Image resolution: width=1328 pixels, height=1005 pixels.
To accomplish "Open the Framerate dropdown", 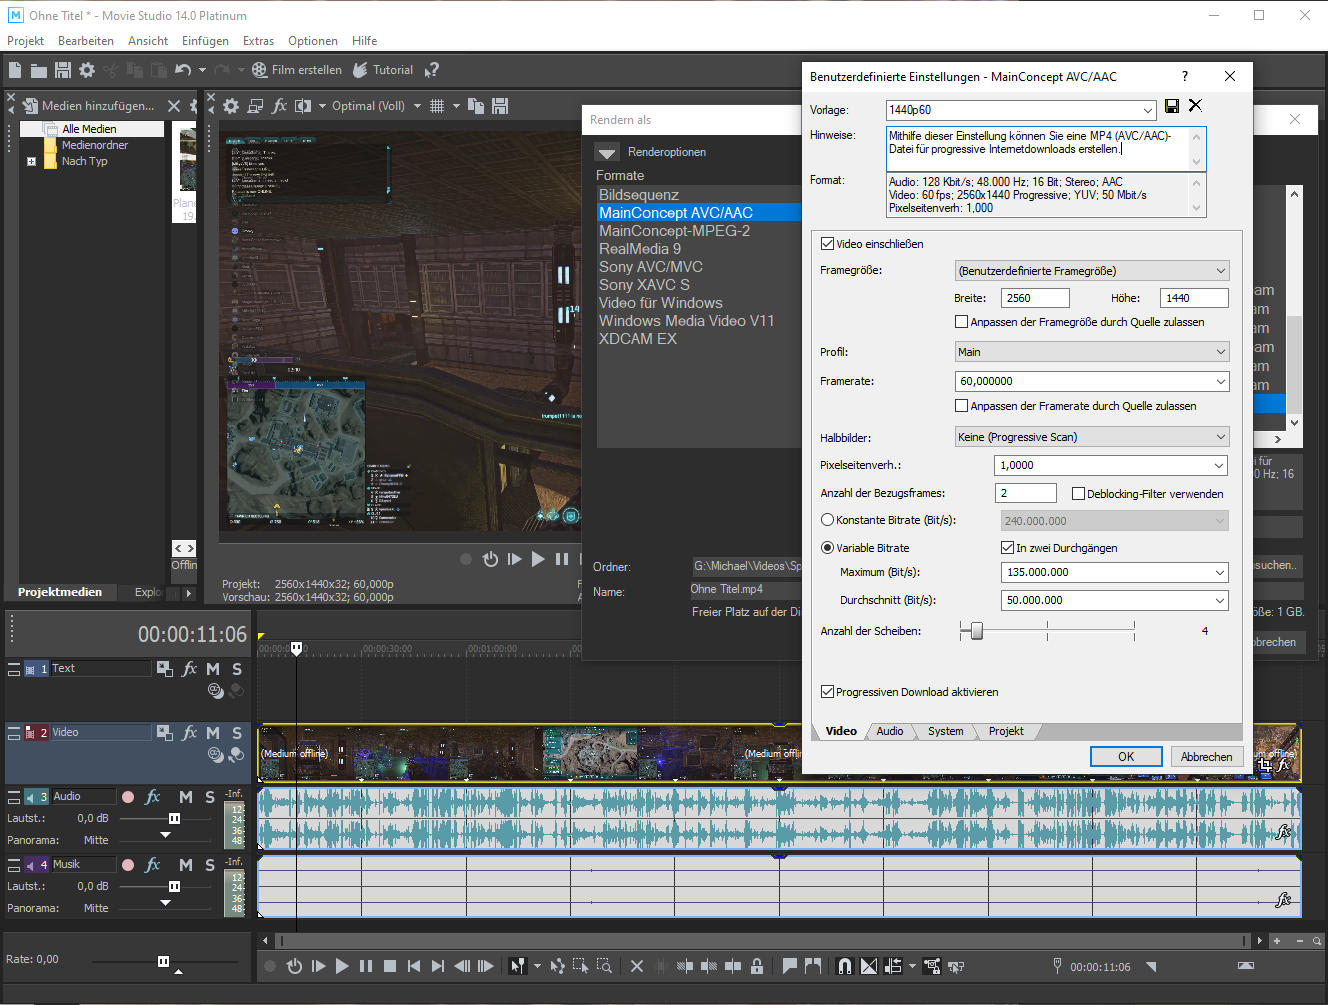I will (1220, 381).
